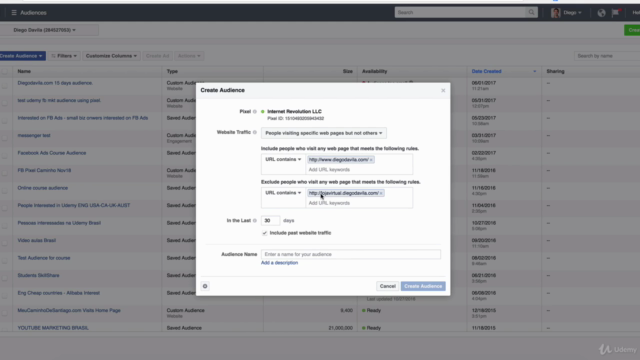Open FB Pixel Caminho Nov18 audience

pyautogui.click(x=44, y=171)
